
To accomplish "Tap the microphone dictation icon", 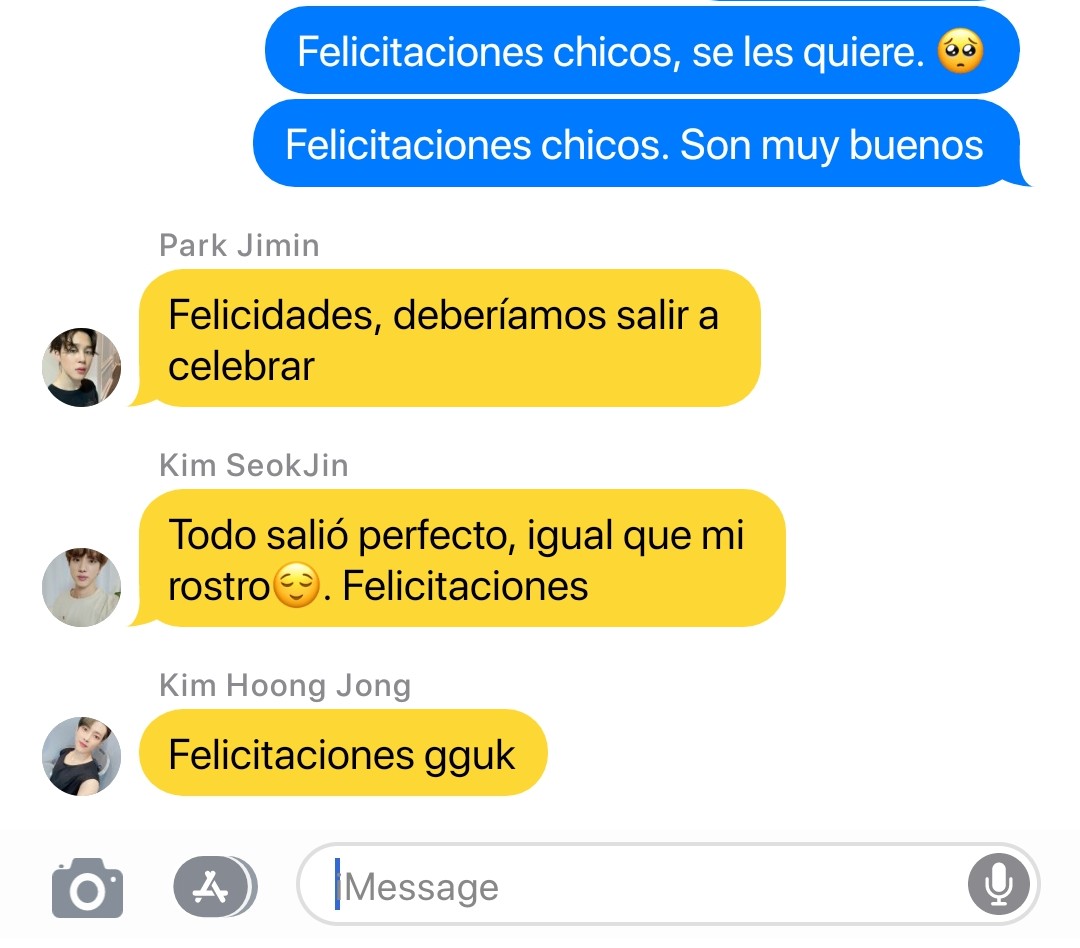I will [998, 885].
